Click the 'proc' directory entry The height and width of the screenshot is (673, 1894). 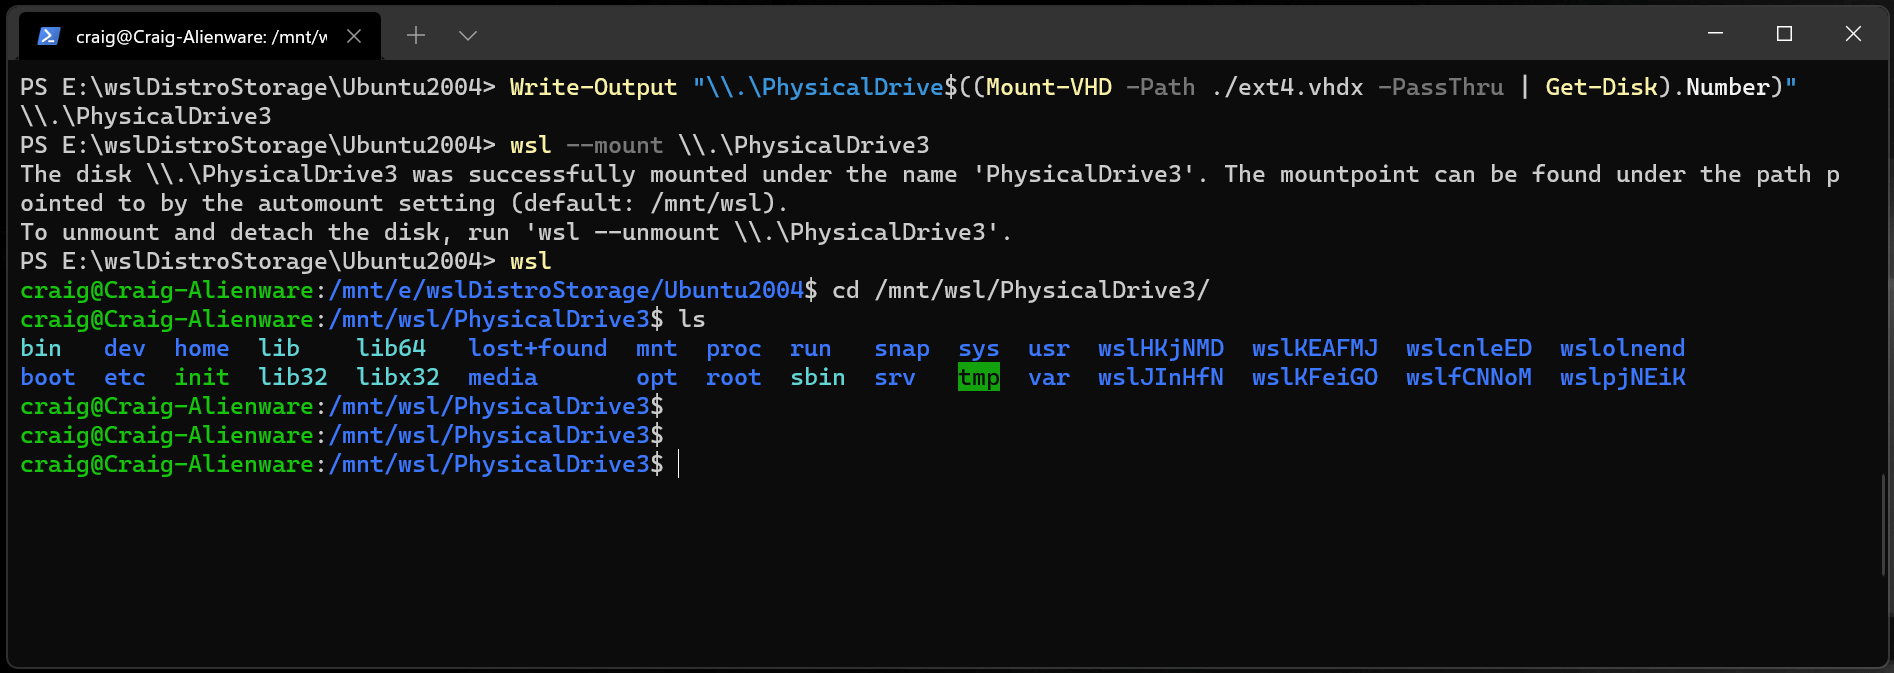[x=734, y=348]
